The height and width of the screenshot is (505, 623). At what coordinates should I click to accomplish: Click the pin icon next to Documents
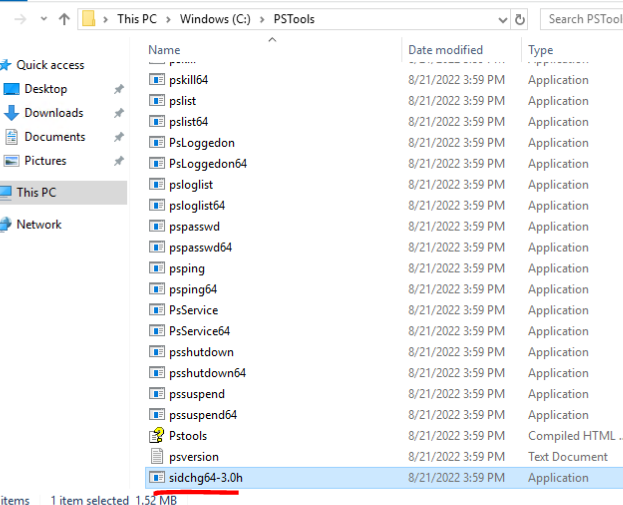(x=119, y=137)
